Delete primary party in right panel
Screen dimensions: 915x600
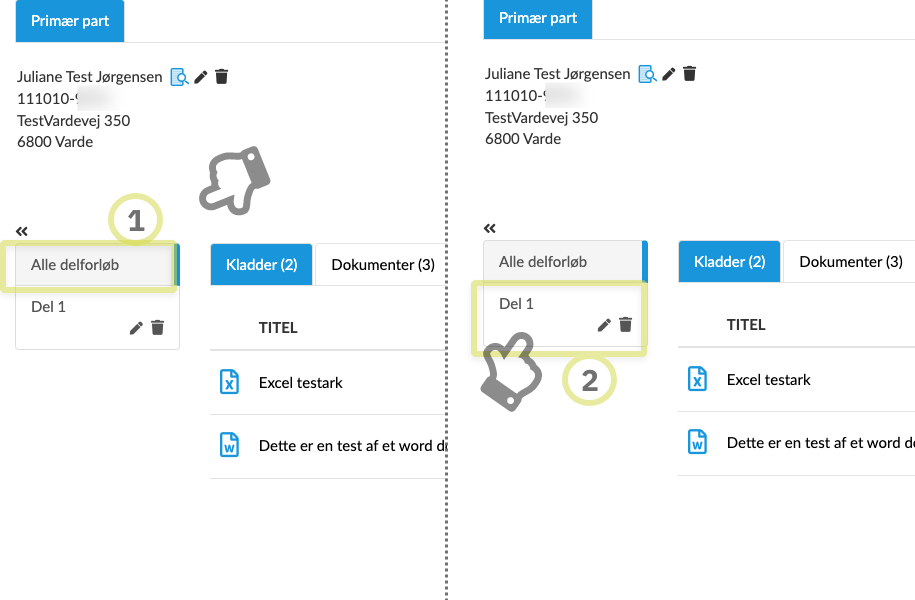[x=690, y=74]
